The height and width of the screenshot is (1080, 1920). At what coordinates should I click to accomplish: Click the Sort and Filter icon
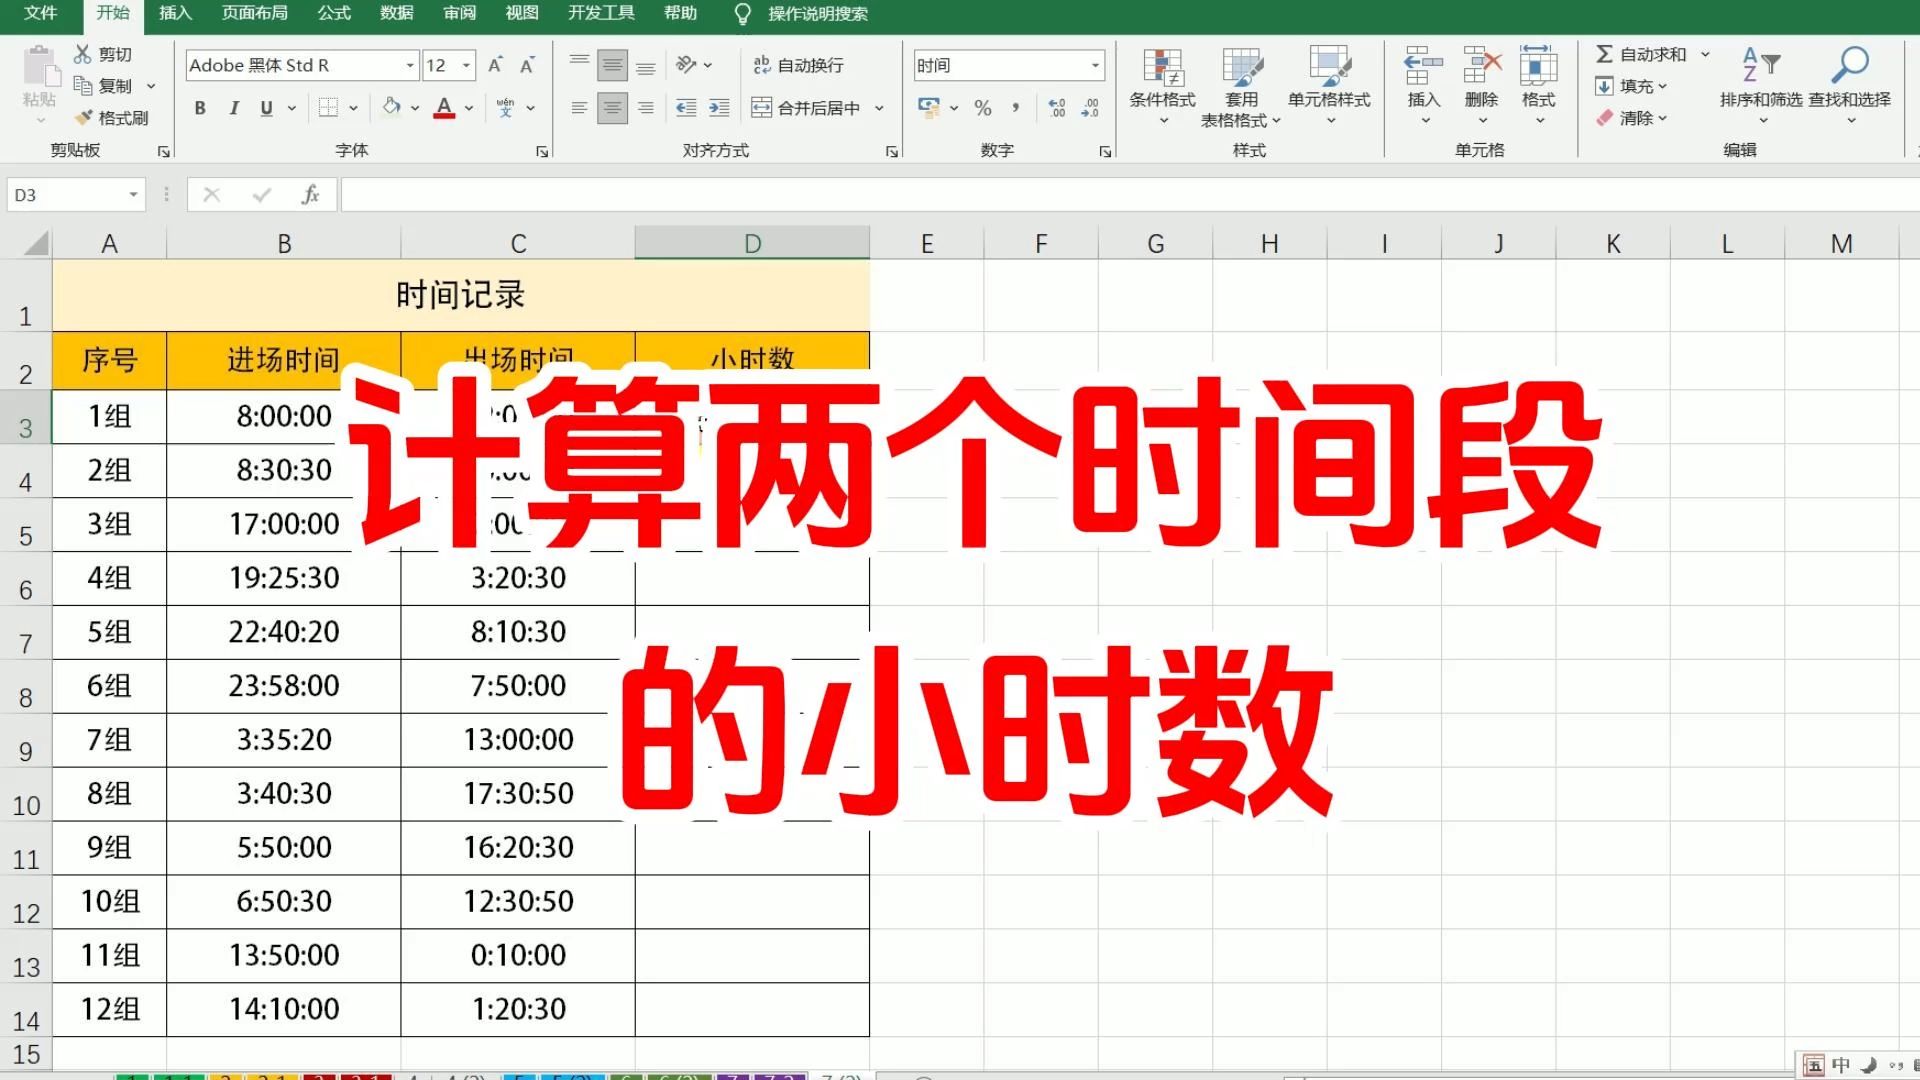point(1760,66)
